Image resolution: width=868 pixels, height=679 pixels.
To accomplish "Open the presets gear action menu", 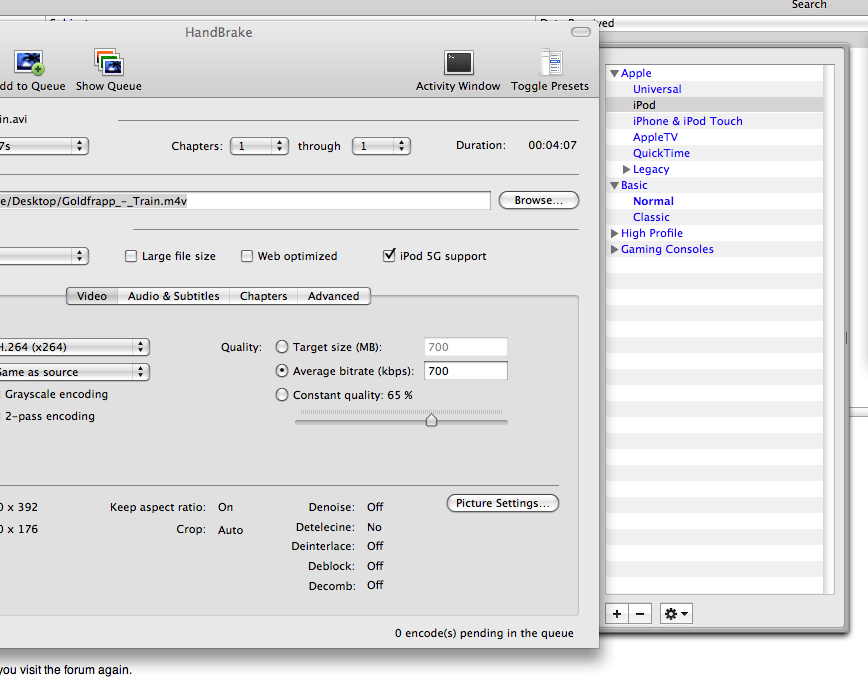I will (676, 614).
